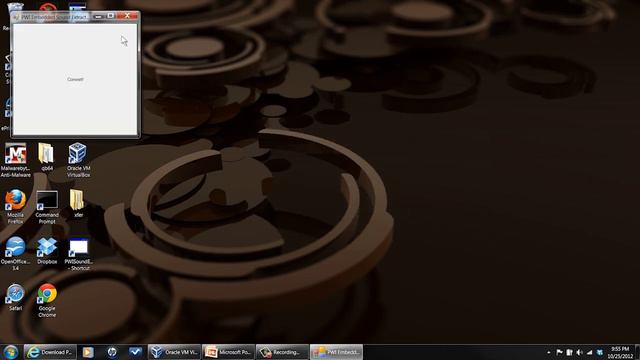
Task: Switch to Oracle VM Vi... taskbar button
Action: [x=174, y=352]
